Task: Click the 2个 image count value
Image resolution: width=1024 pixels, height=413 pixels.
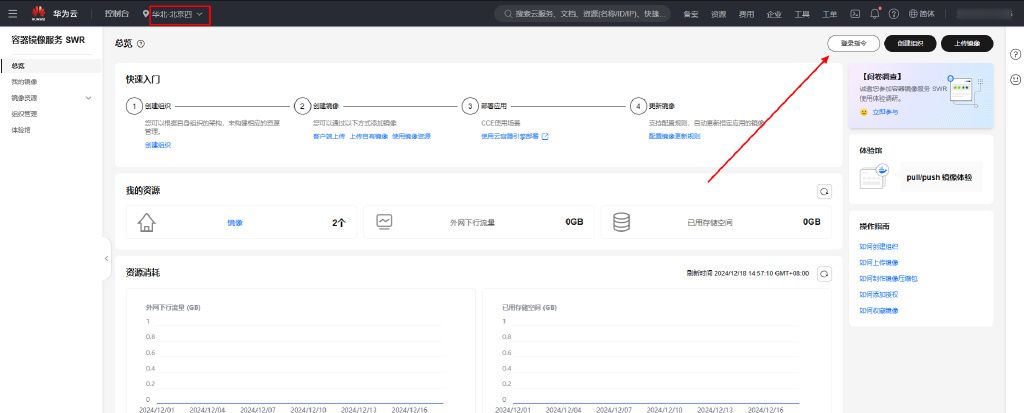Action: click(x=338, y=223)
